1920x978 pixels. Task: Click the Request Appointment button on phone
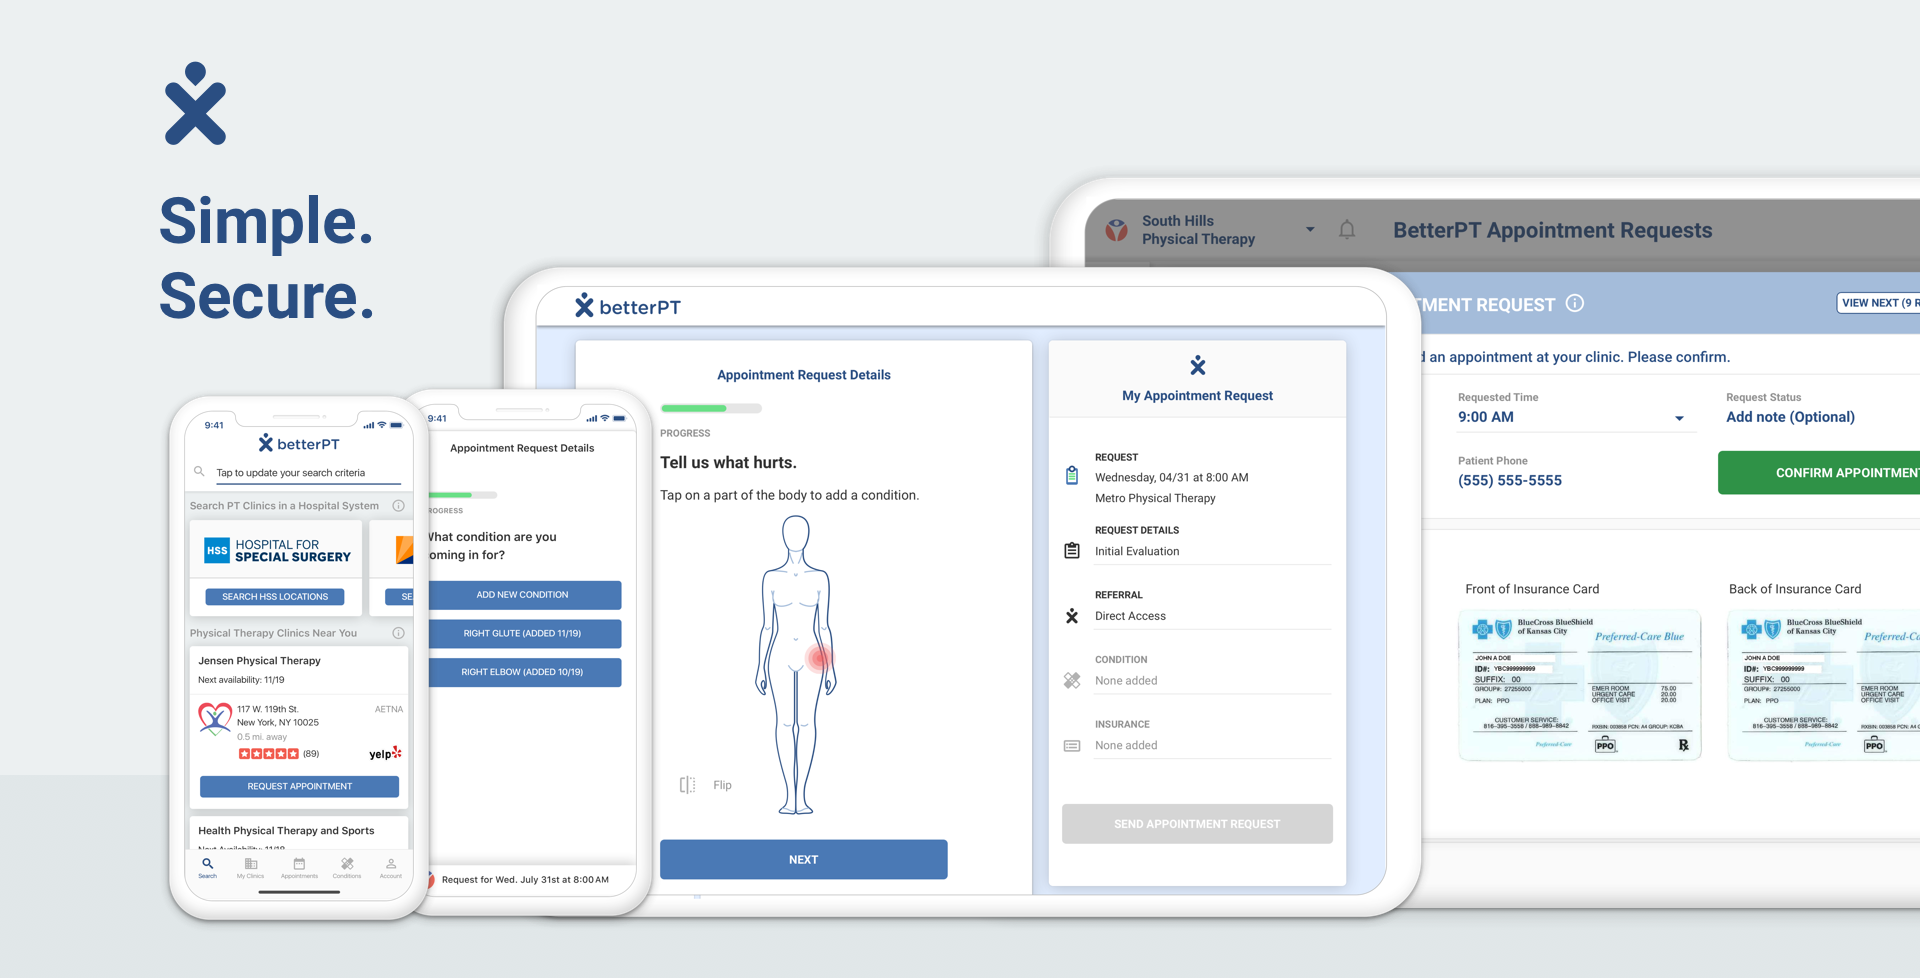click(299, 786)
